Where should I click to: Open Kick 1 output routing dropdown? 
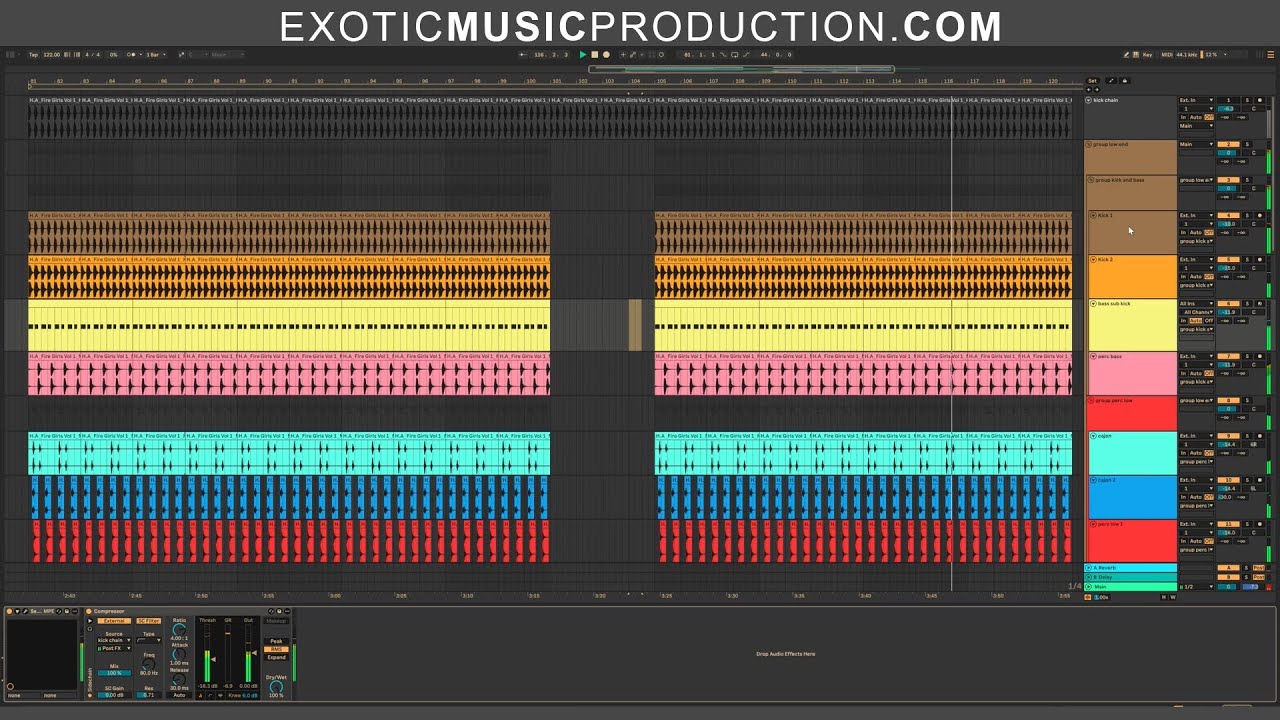1196,241
